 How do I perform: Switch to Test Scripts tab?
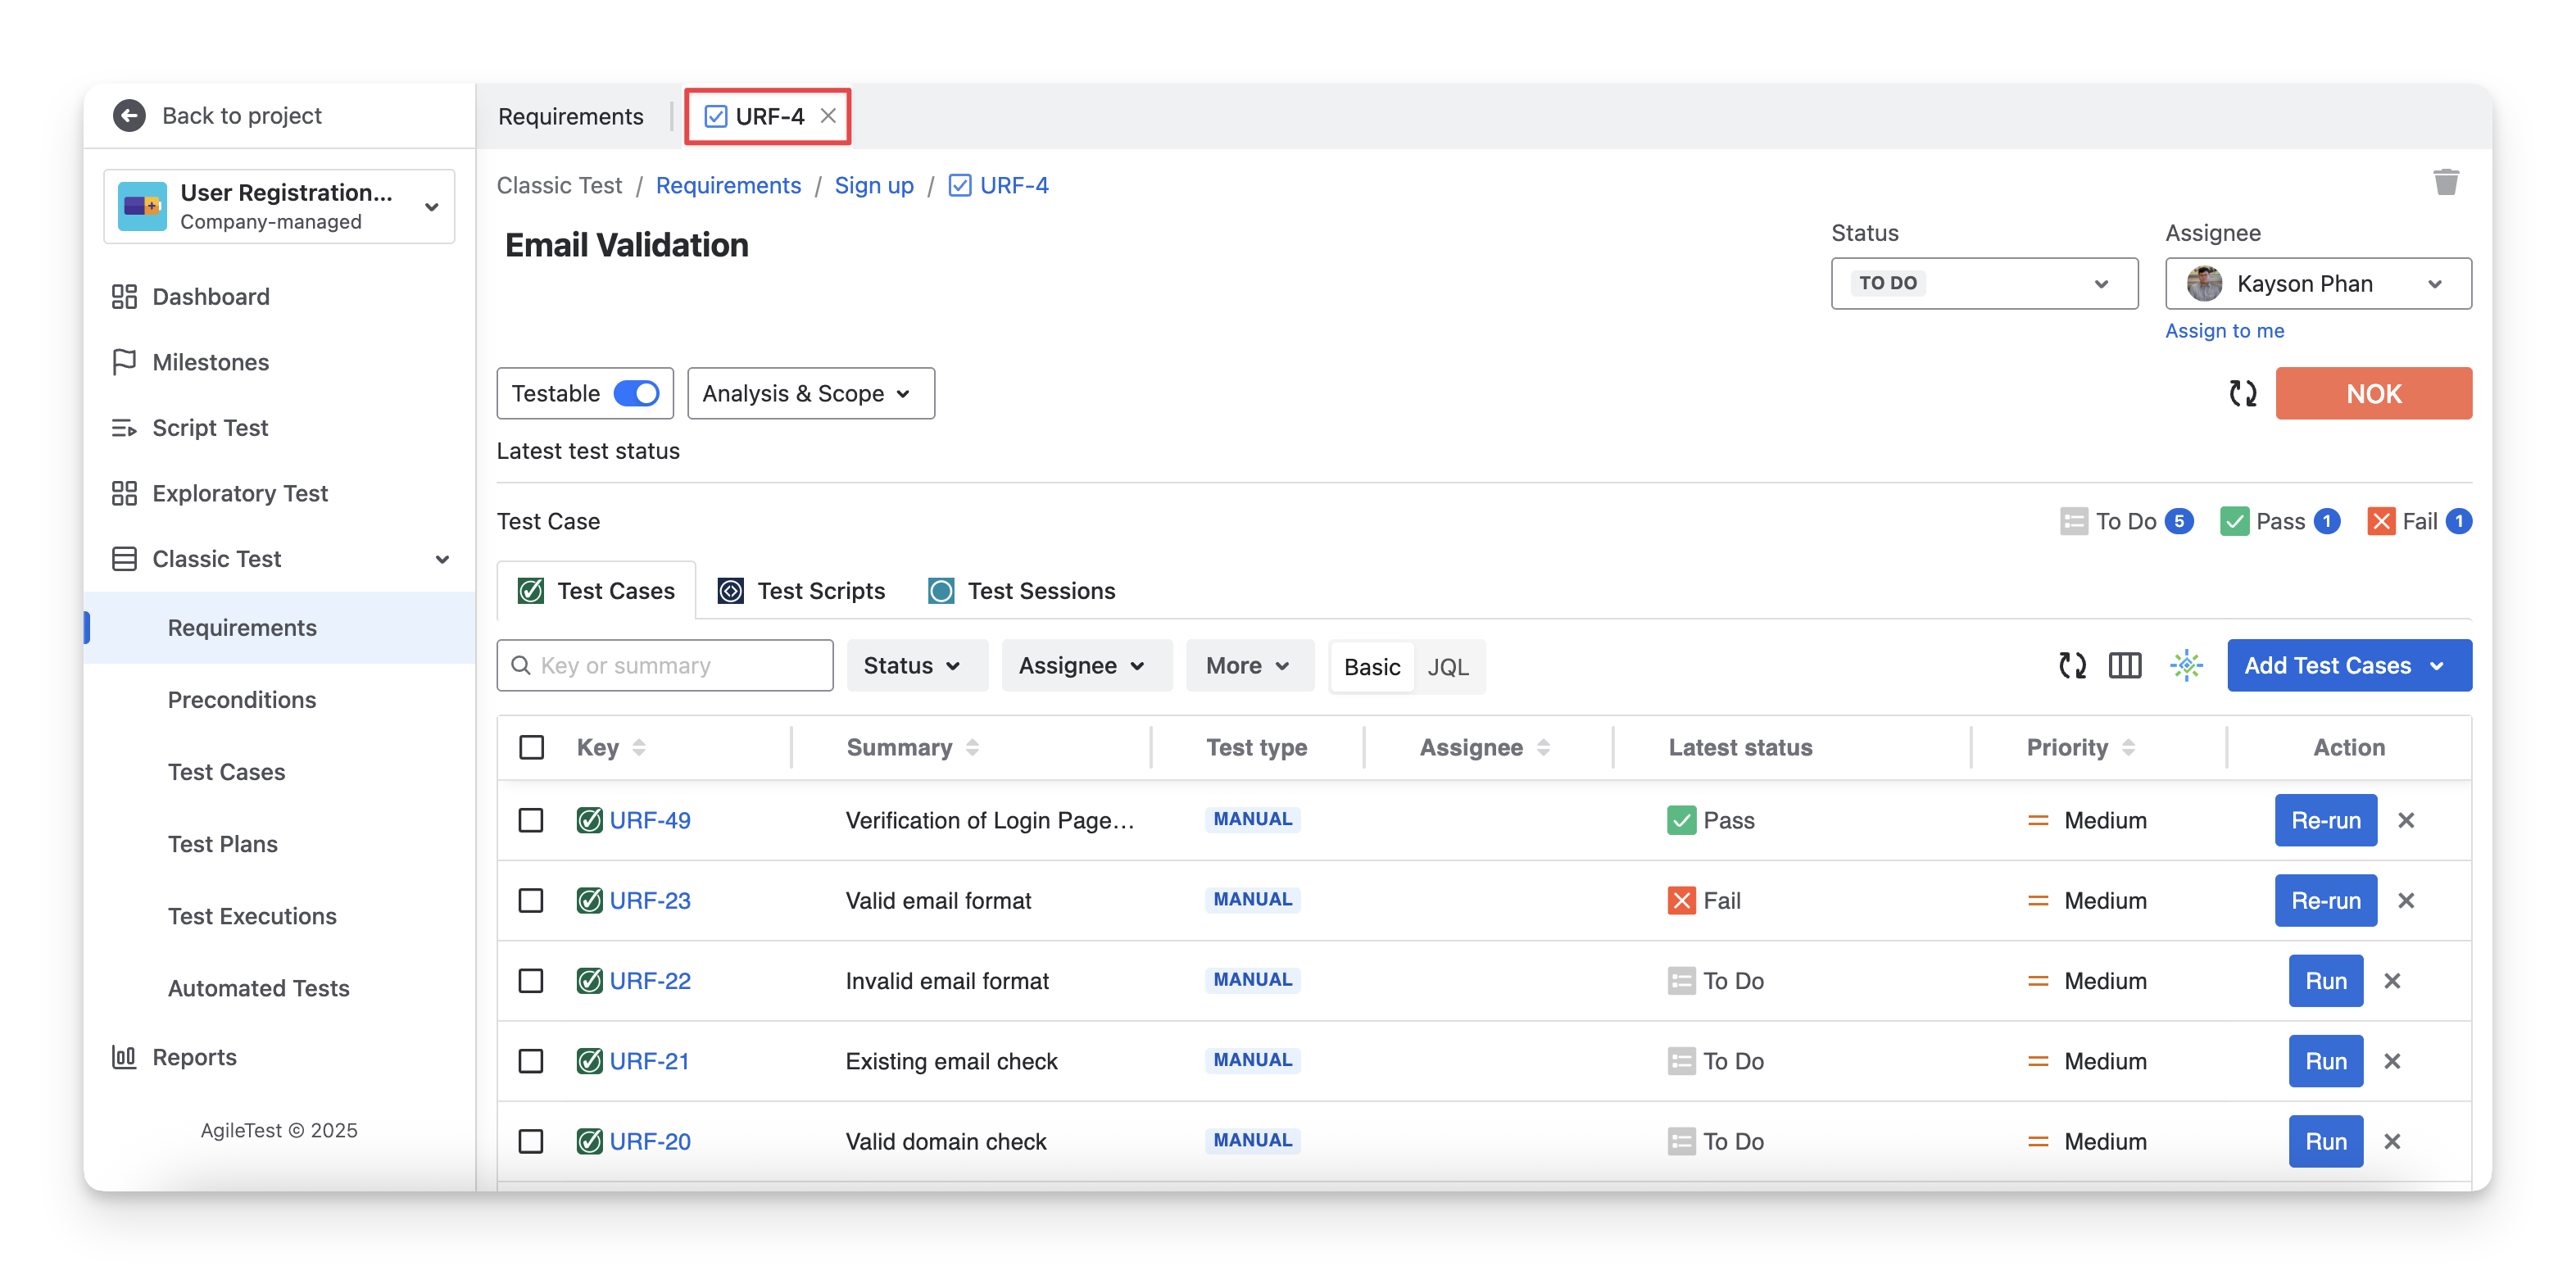[x=802, y=591]
